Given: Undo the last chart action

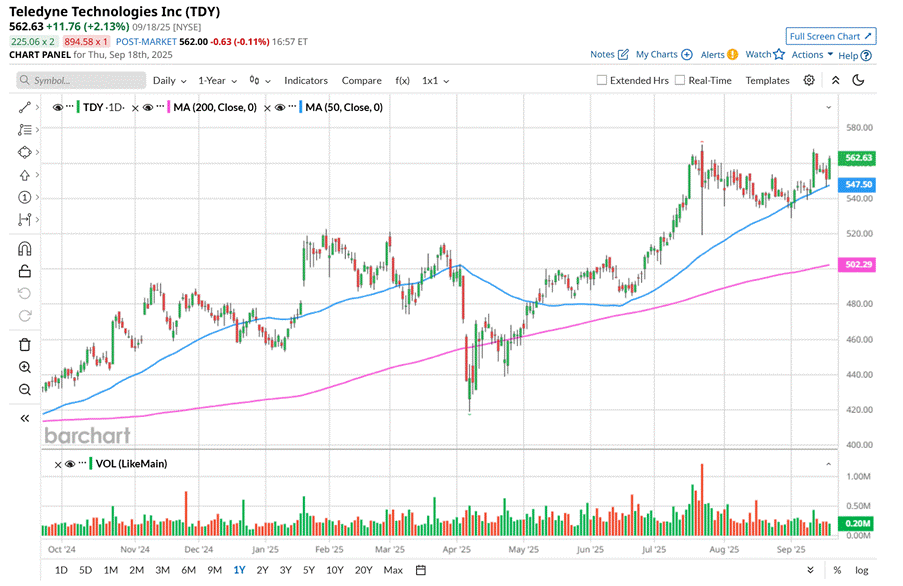Looking at the screenshot, I should click(24, 294).
